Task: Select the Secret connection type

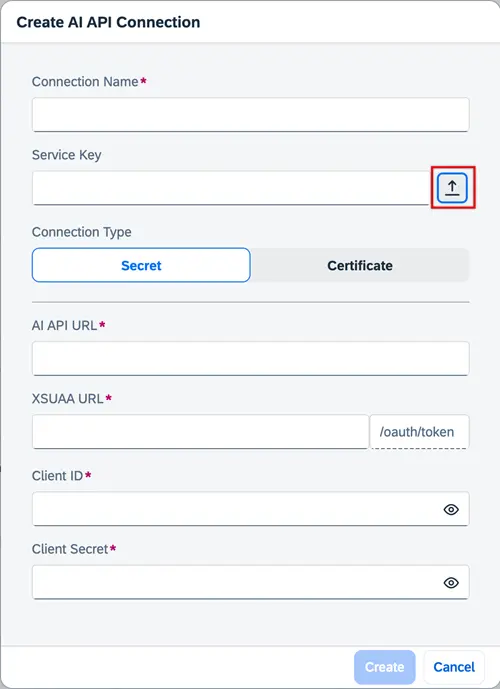Action: (x=141, y=265)
